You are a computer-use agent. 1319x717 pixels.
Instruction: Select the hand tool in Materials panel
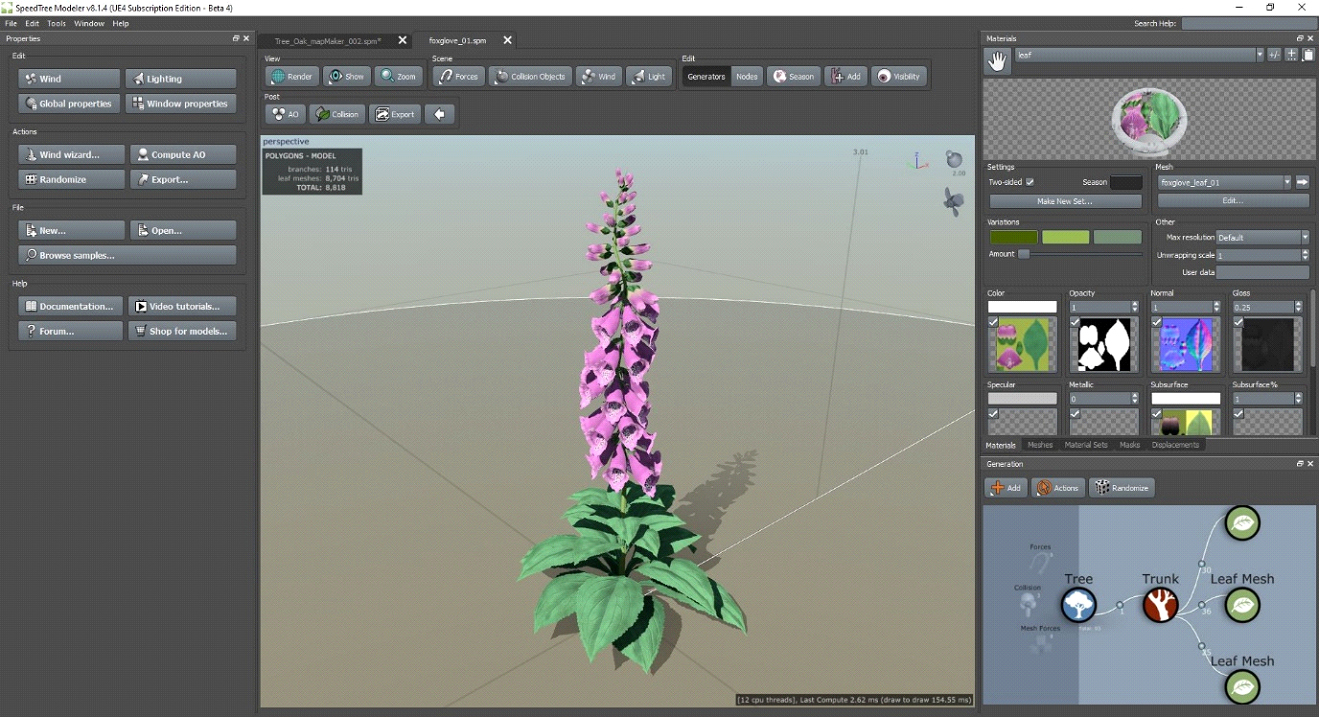point(997,62)
